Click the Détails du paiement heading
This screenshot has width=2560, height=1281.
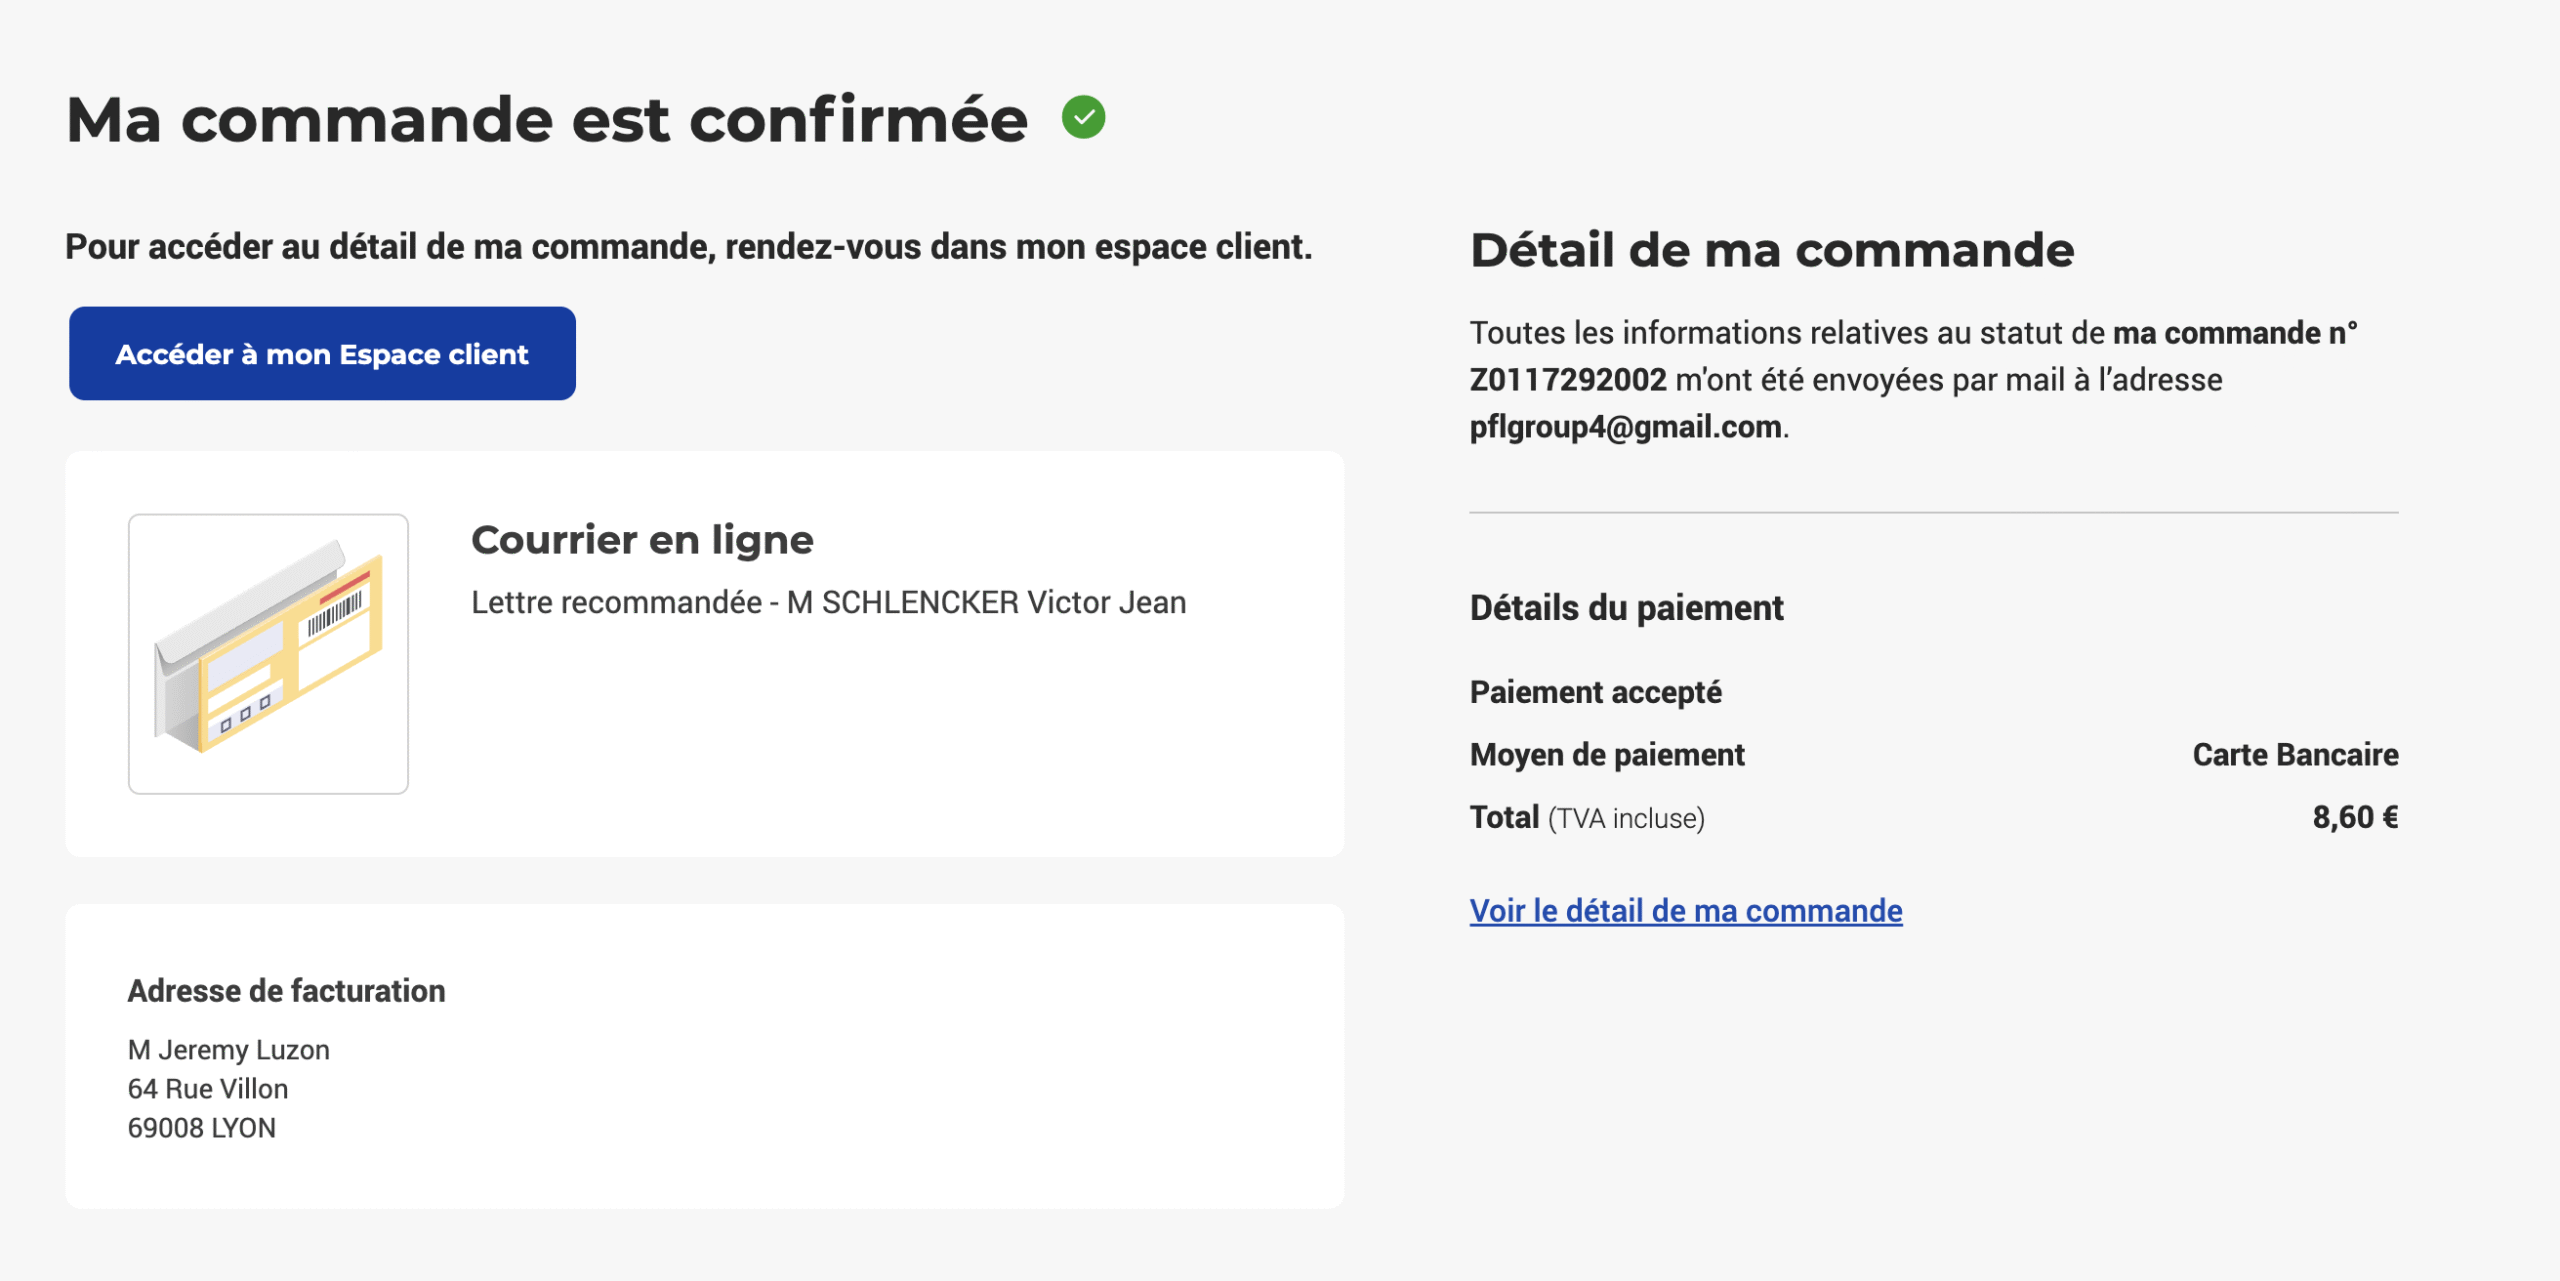point(1626,608)
